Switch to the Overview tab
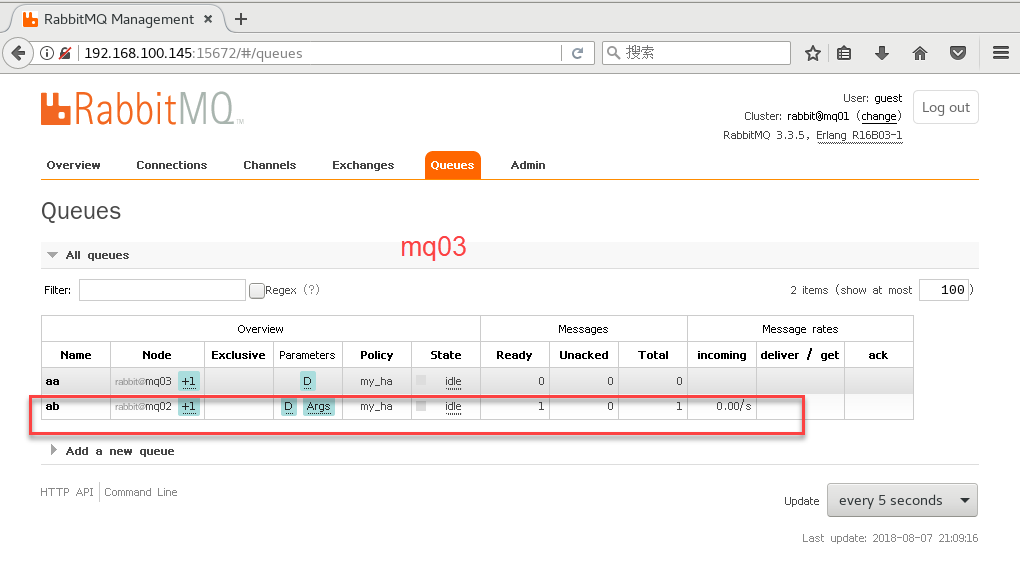Viewport: 1020px width, 569px height. pyautogui.click(x=74, y=165)
